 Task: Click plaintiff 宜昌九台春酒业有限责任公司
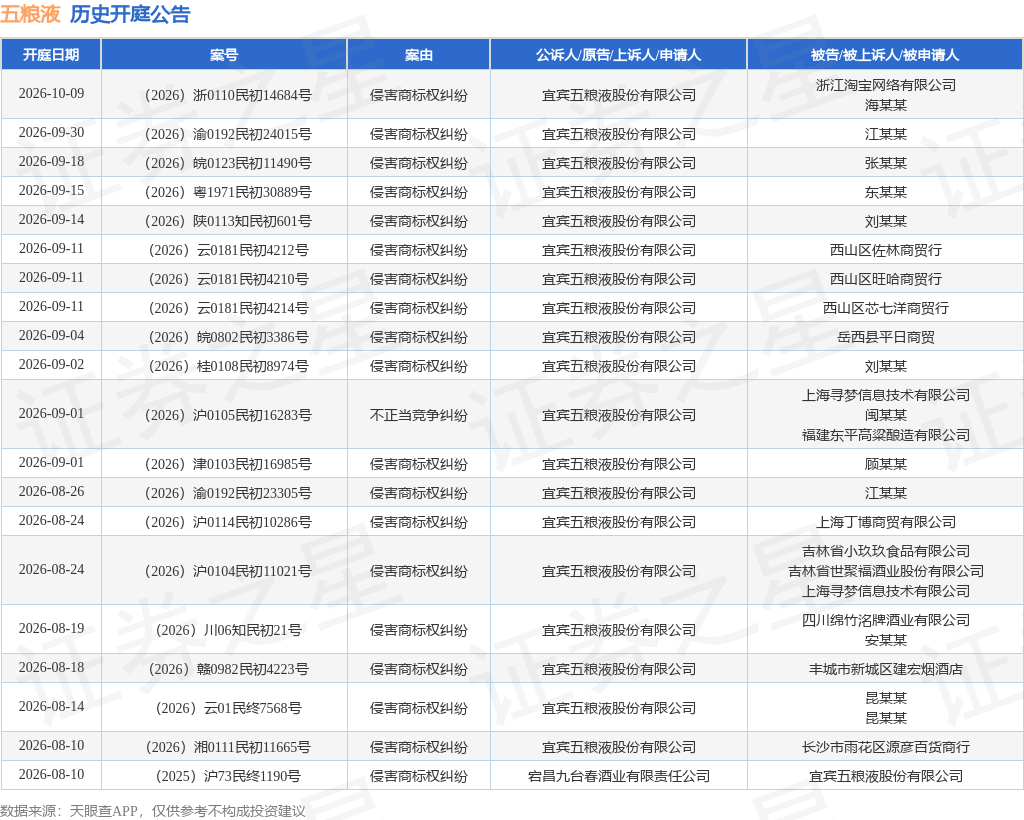click(618, 776)
